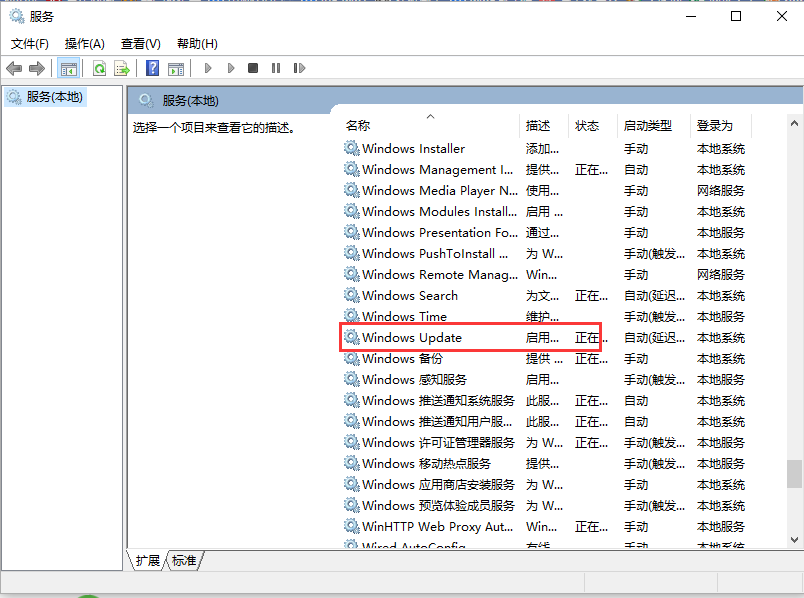Pause the service with the pause icon
This screenshot has height=598, width=804.
pyautogui.click(x=276, y=68)
